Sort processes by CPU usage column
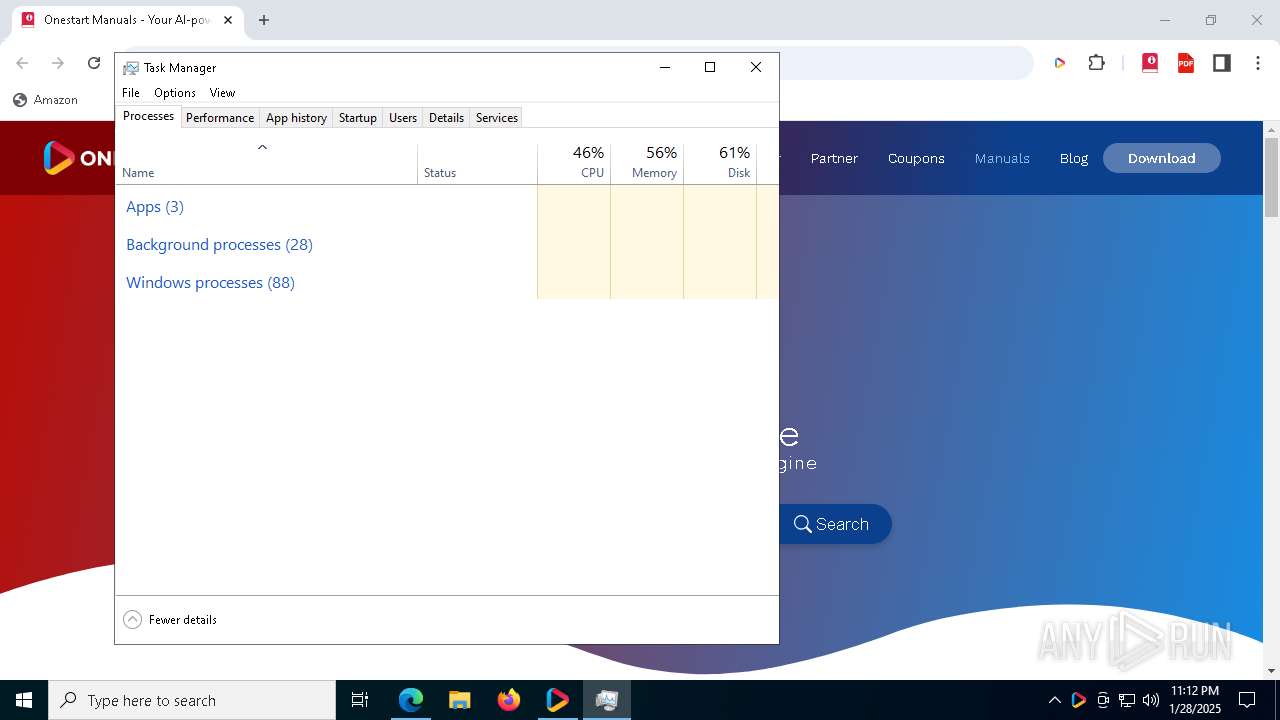Screen dimensions: 1280x720 pos(574,163)
